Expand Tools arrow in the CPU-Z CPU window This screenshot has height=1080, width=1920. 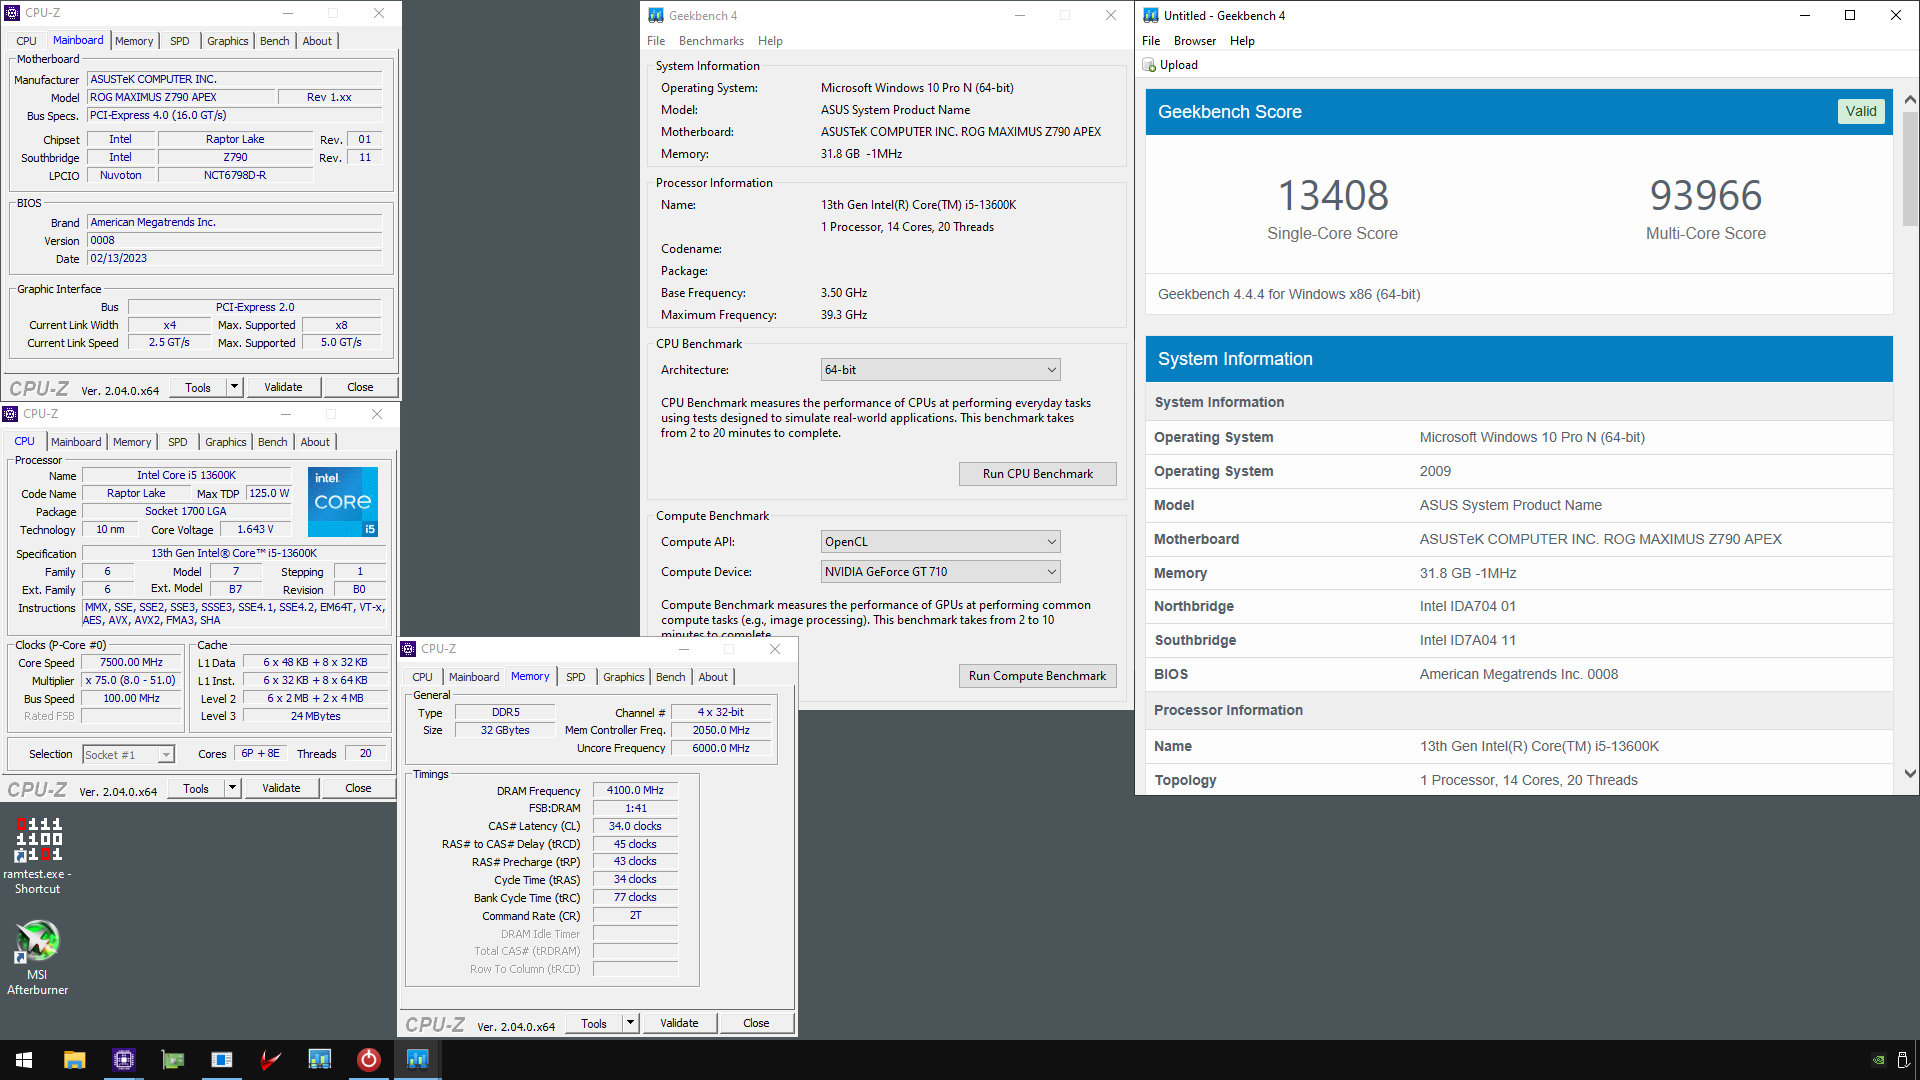coord(232,788)
